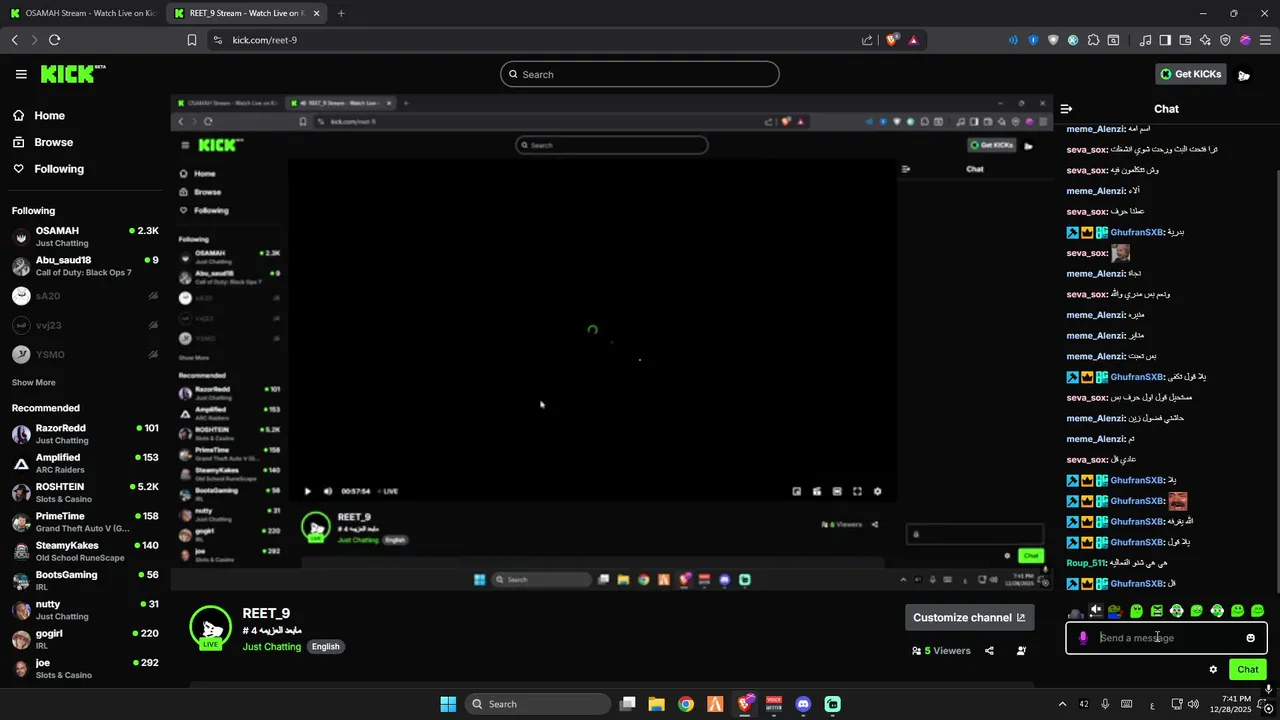1280x720 pixels.
Task: Click the KICK logo
Action: click(x=72, y=74)
